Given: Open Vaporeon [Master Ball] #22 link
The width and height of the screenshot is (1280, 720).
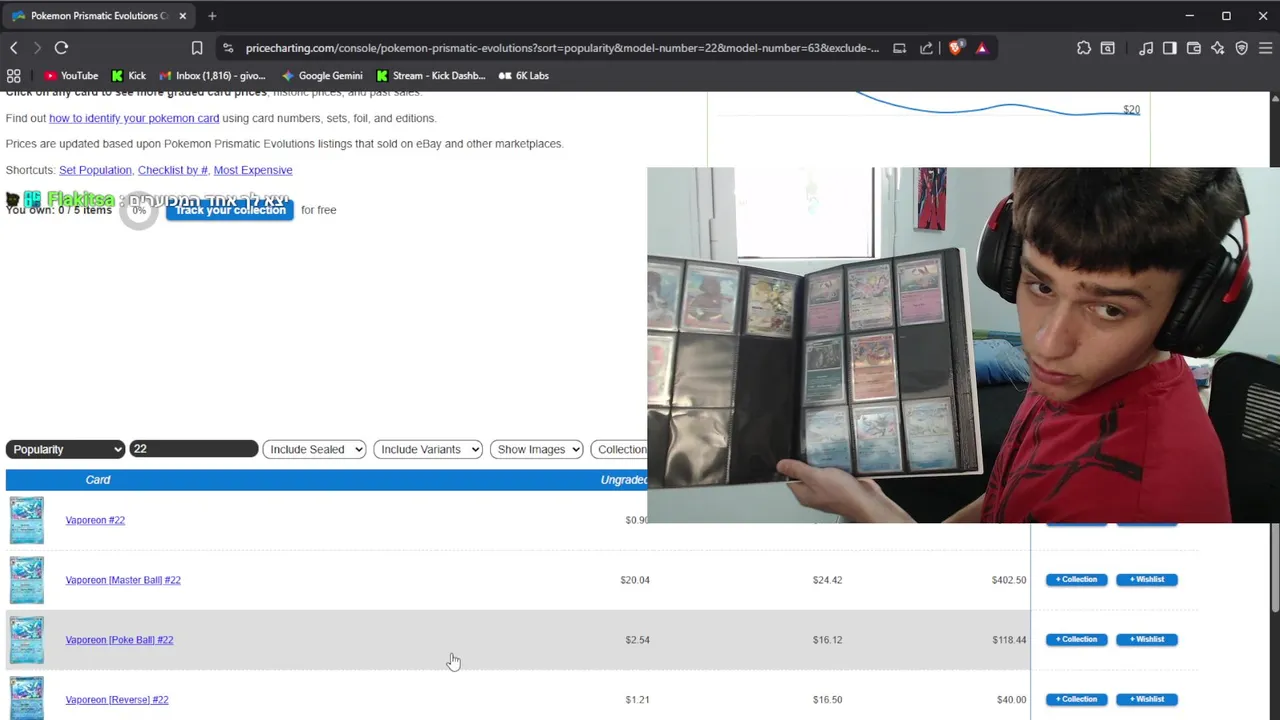Looking at the screenshot, I should coord(123,580).
